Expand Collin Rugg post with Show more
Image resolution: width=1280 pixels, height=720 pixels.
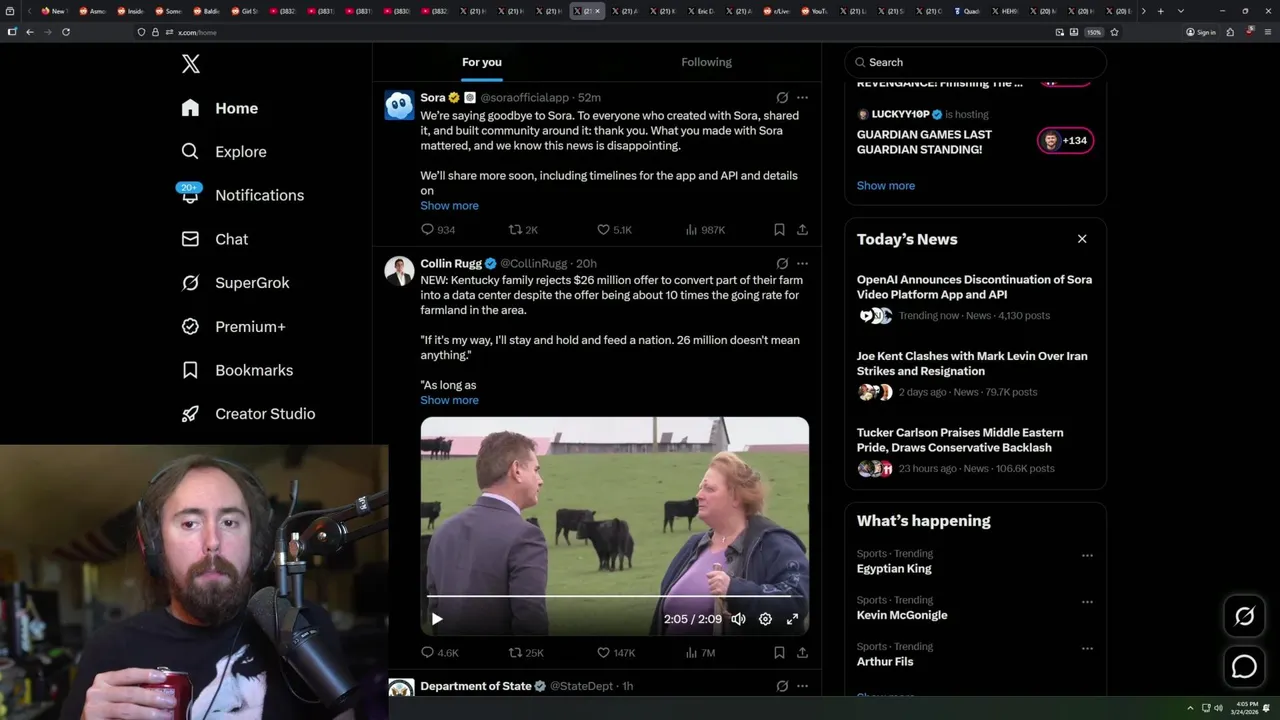coord(449,400)
